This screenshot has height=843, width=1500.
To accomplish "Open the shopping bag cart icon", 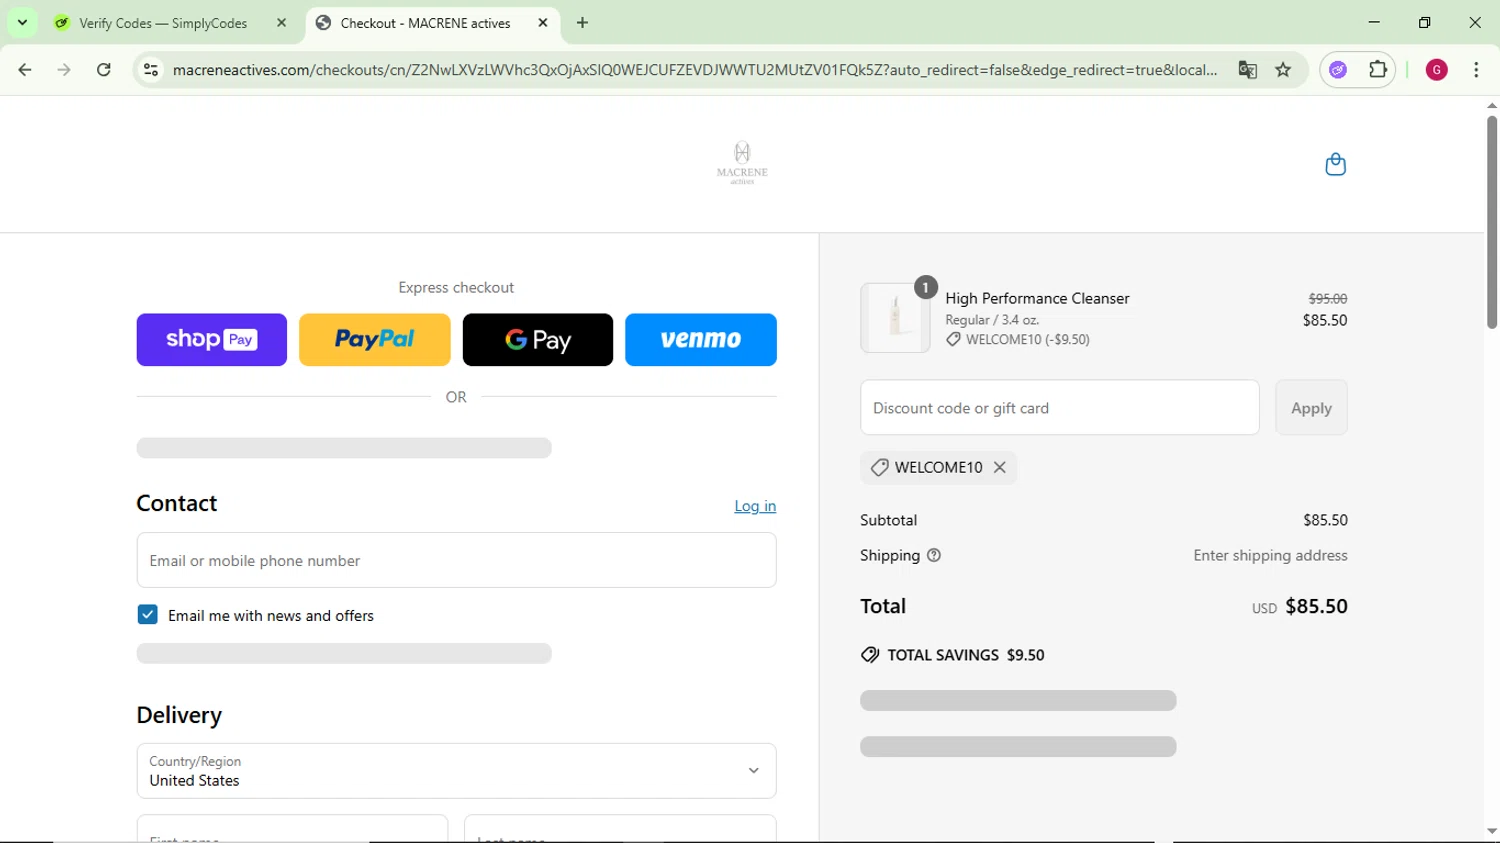I will point(1335,164).
